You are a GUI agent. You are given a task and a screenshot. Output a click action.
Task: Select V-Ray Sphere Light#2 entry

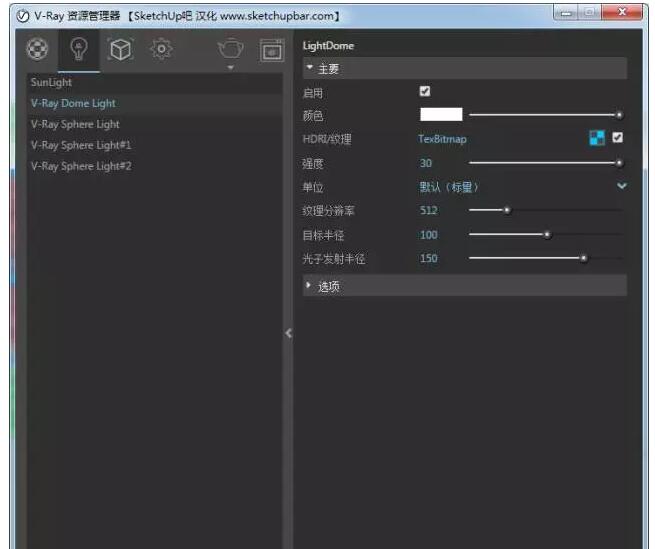pyautogui.click(x=155, y=166)
